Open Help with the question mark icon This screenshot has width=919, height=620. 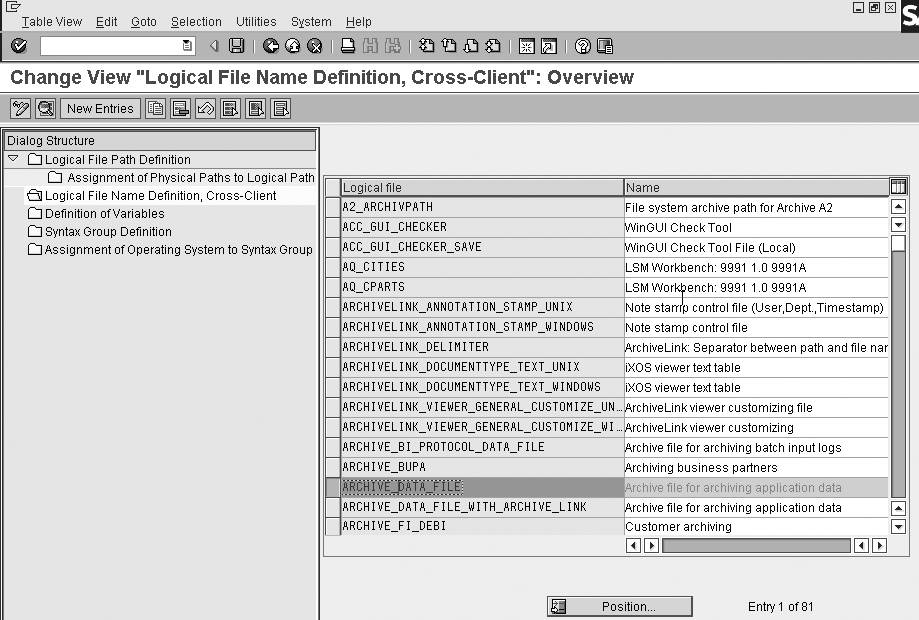583,46
